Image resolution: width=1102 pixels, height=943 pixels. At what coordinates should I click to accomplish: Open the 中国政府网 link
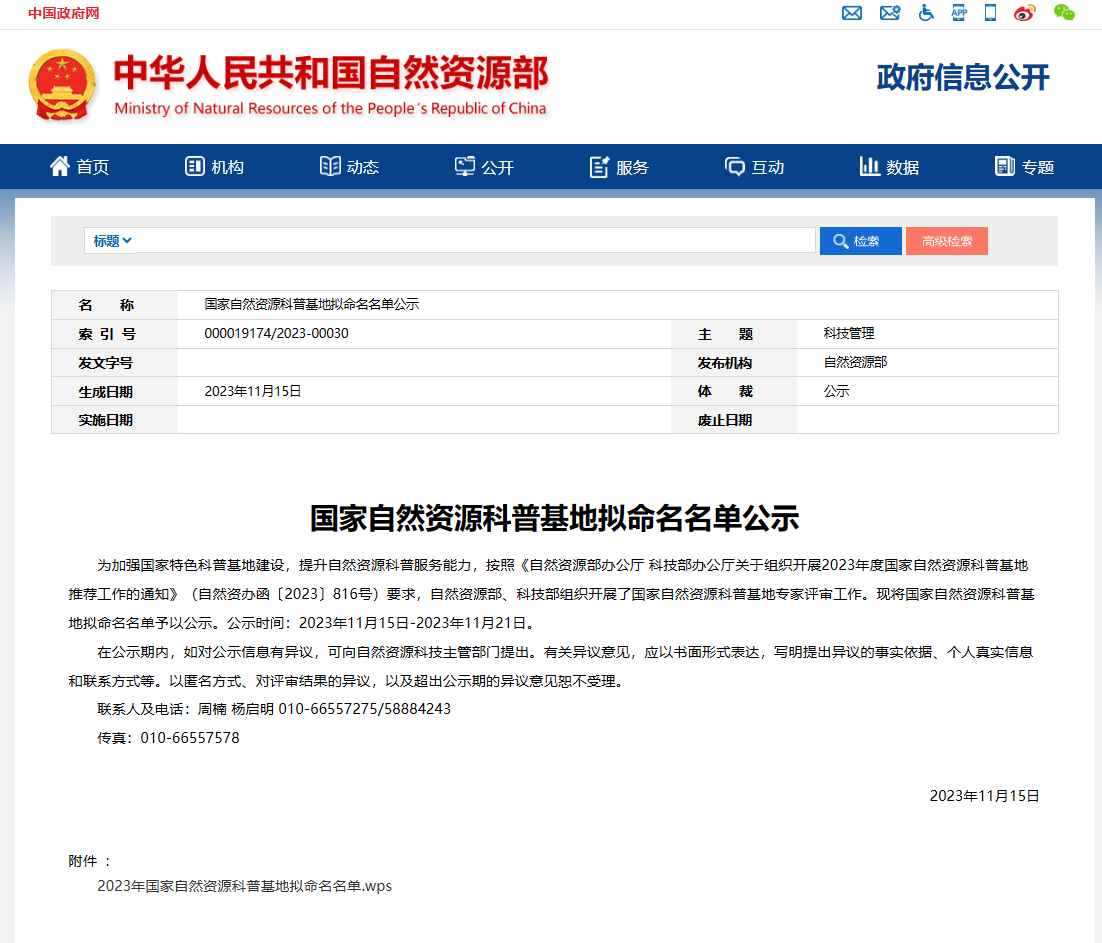click(x=64, y=13)
